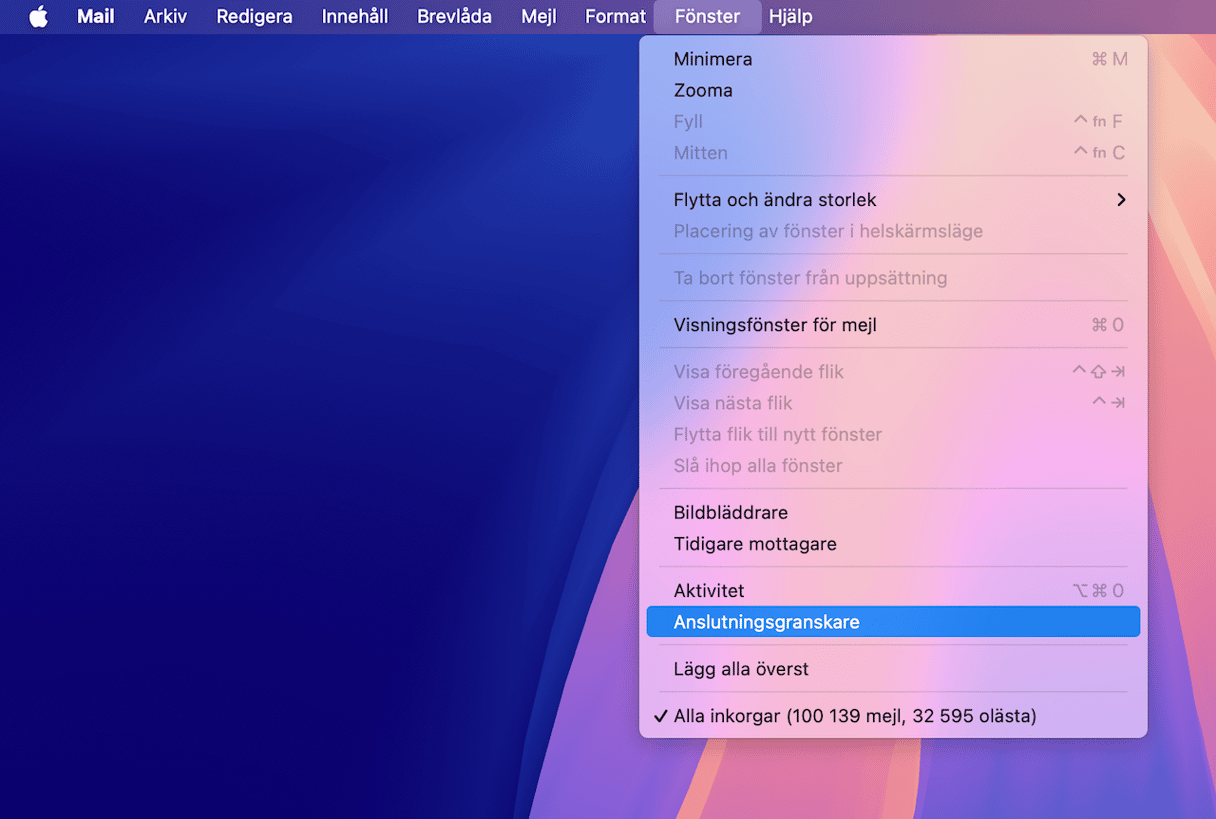Open the Apple menu

[x=38, y=17]
